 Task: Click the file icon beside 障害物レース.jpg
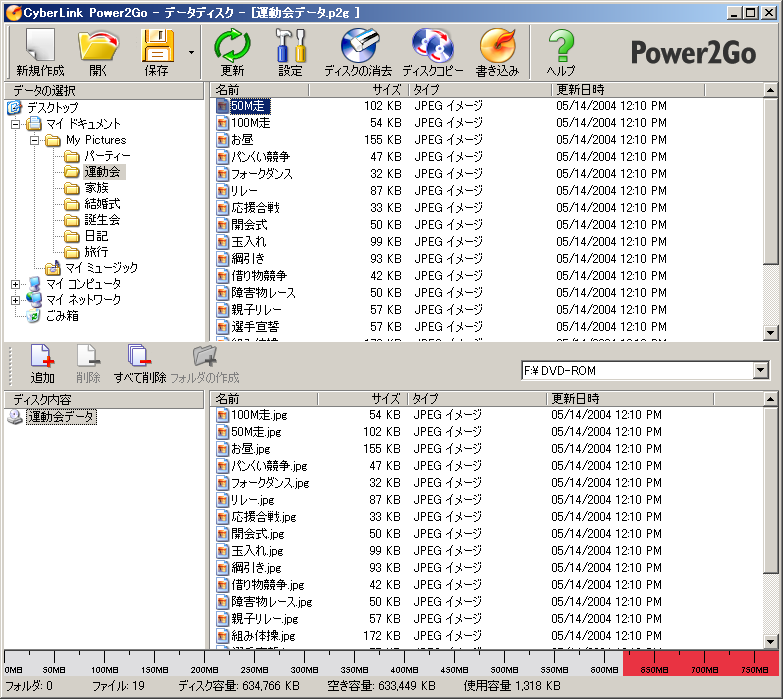(x=222, y=602)
